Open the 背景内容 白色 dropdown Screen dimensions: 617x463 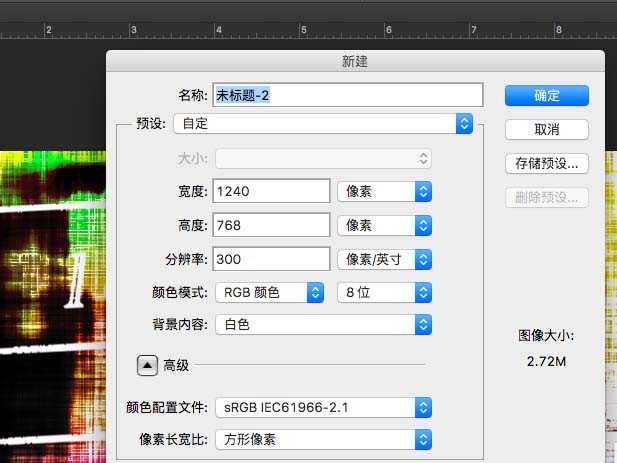coord(324,325)
